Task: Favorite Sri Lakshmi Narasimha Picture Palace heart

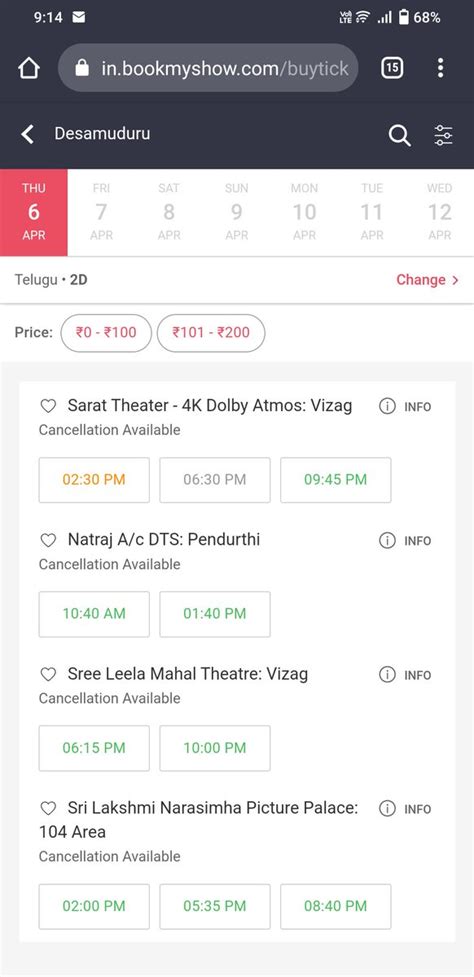Action: [49, 809]
